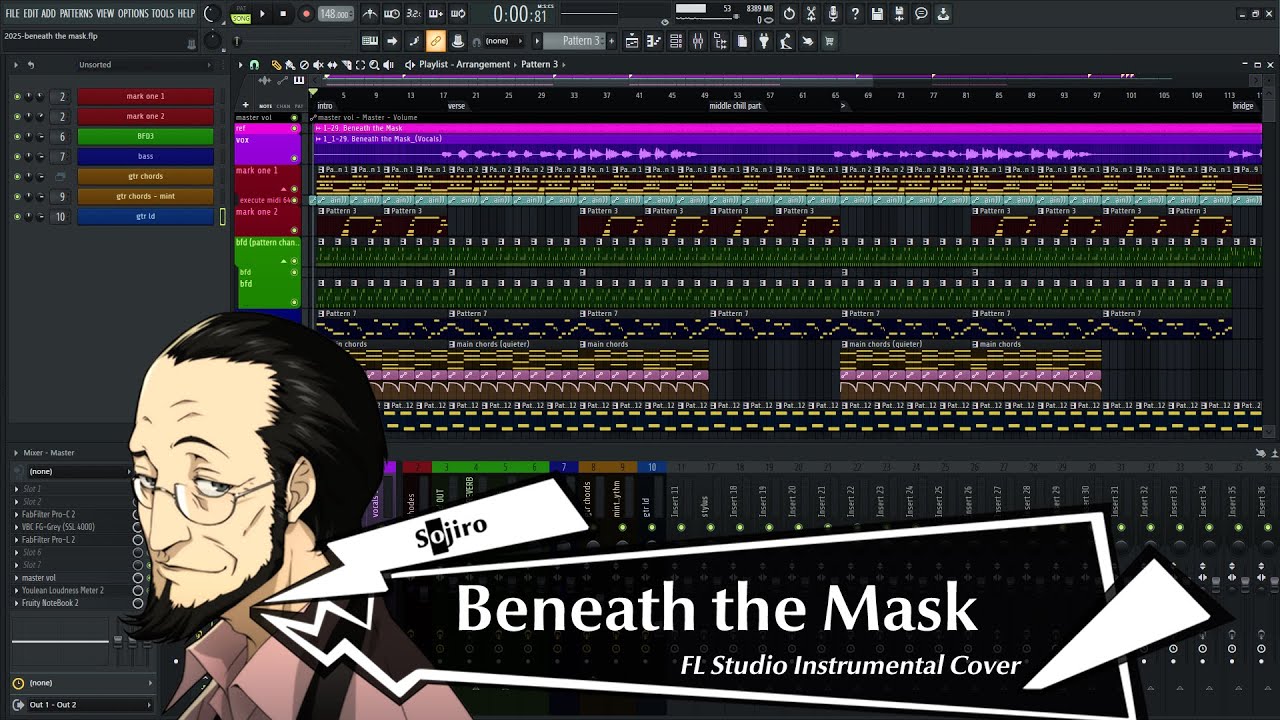The image size is (1280, 720).
Task: Select the 'gtr chords' channel button
Action: tap(146, 176)
